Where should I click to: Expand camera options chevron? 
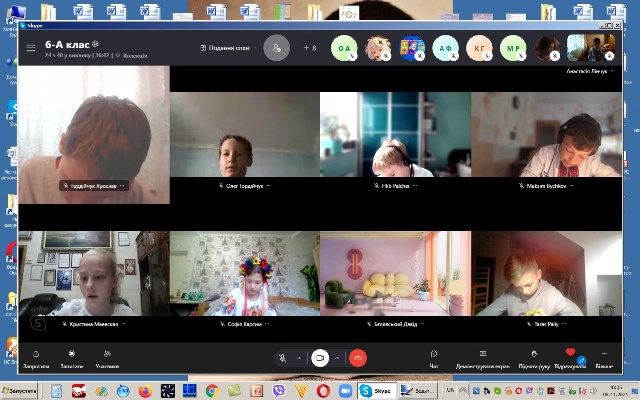pos(337,357)
